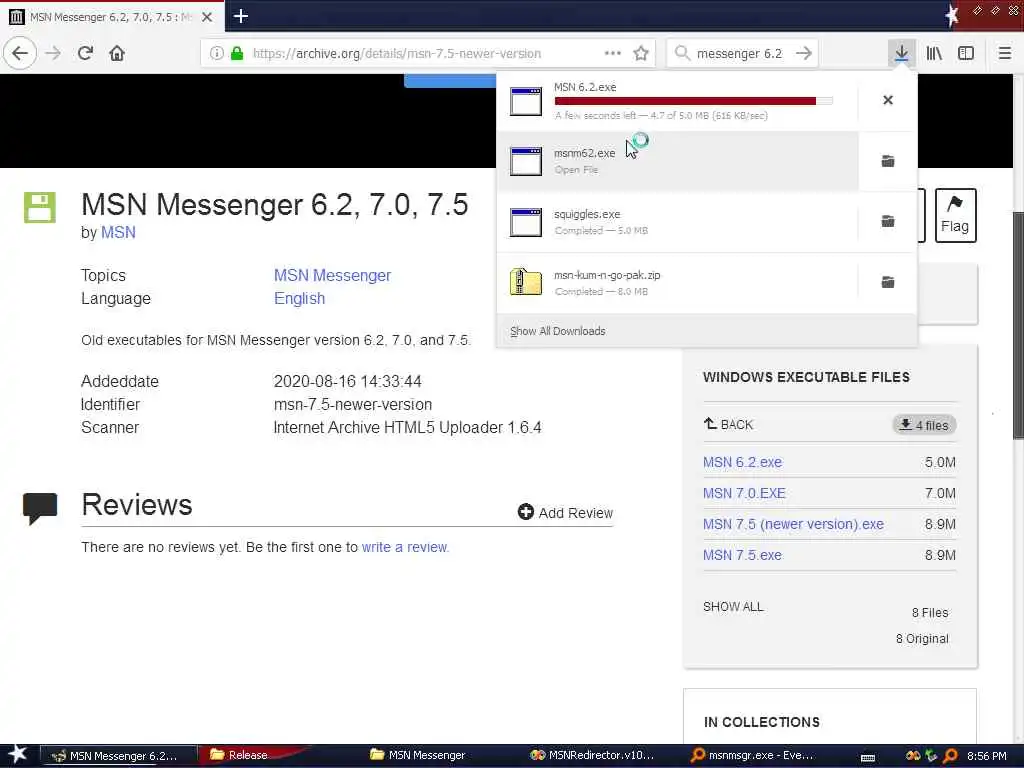Click the Reviews speech bubble icon
The width and height of the screenshot is (1024, 768).
(40, 508)
